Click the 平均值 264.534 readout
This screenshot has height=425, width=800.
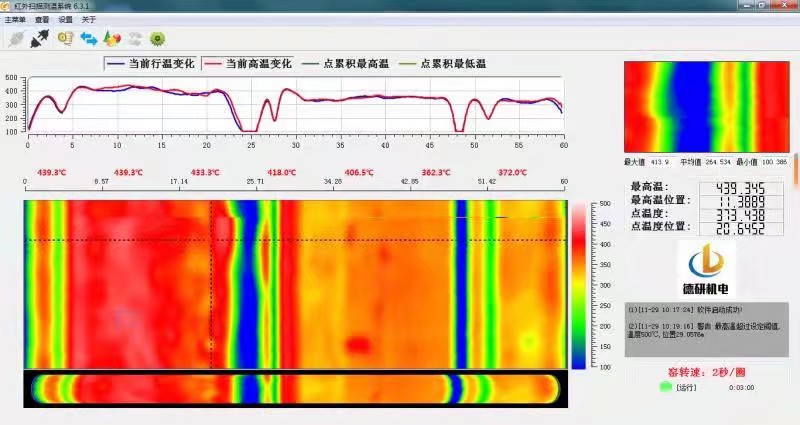[x=705, y=162]
